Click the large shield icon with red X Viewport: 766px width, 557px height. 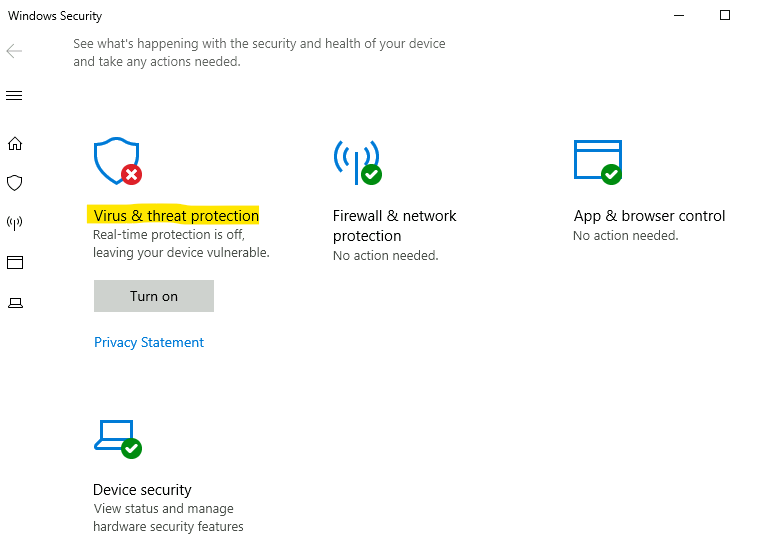coord(116,161)
